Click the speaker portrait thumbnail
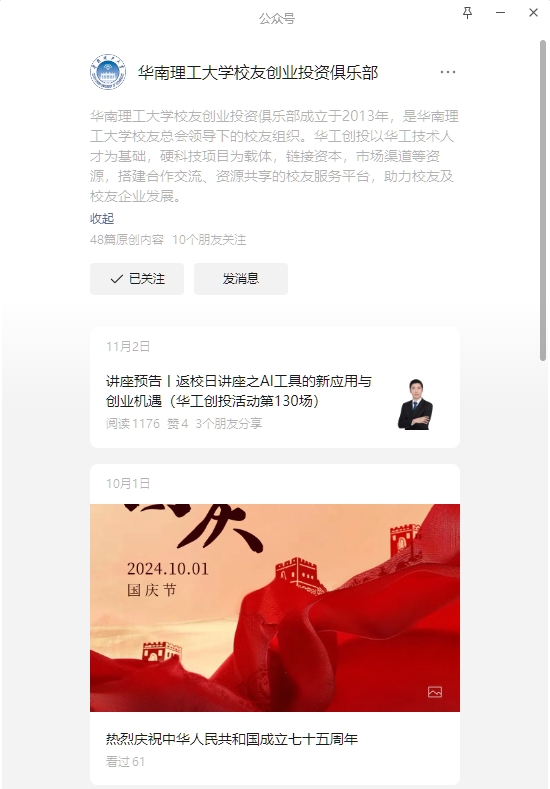The image size is (550, 789). click(x=416, y=405)
